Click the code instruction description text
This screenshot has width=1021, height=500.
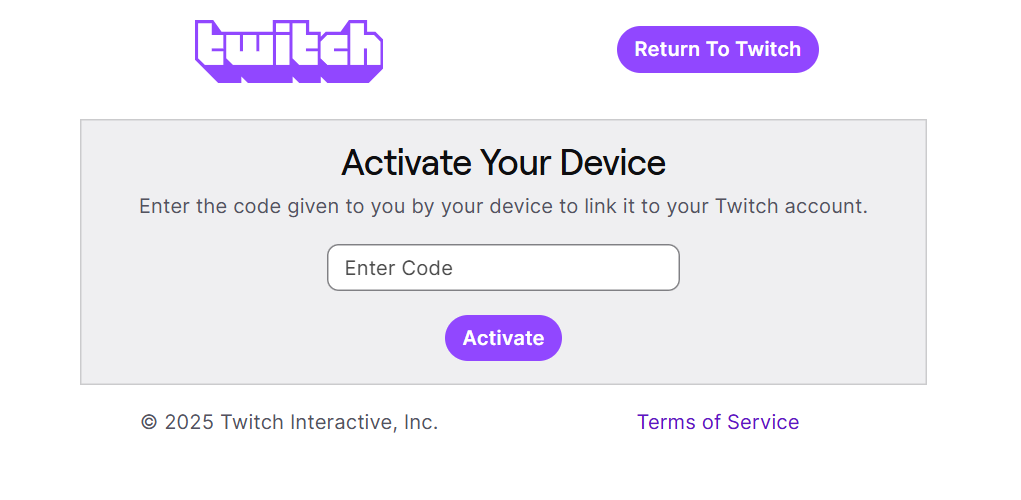[x=503, y=207]
